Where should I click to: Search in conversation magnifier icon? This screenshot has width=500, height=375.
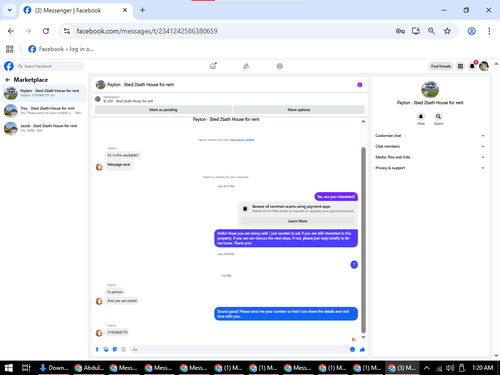coord(438,116)
